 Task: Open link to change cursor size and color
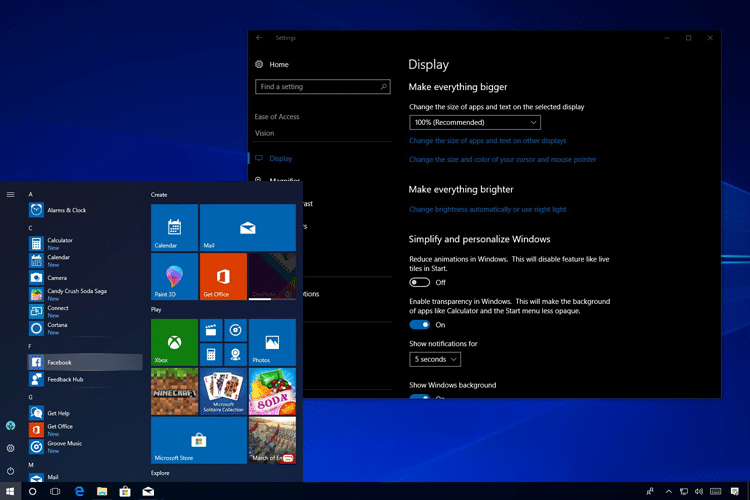coord(502,159)
